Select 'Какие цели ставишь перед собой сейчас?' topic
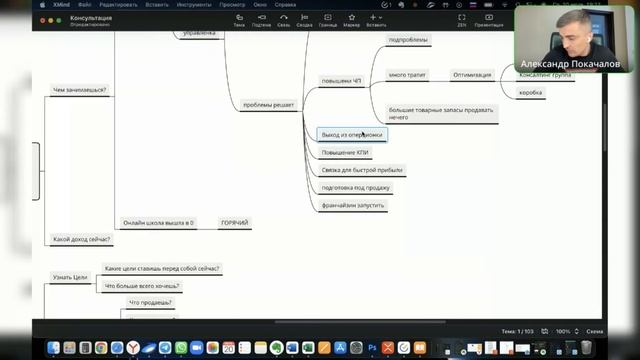This screenshot has height=360, width=640. point(162,269)
